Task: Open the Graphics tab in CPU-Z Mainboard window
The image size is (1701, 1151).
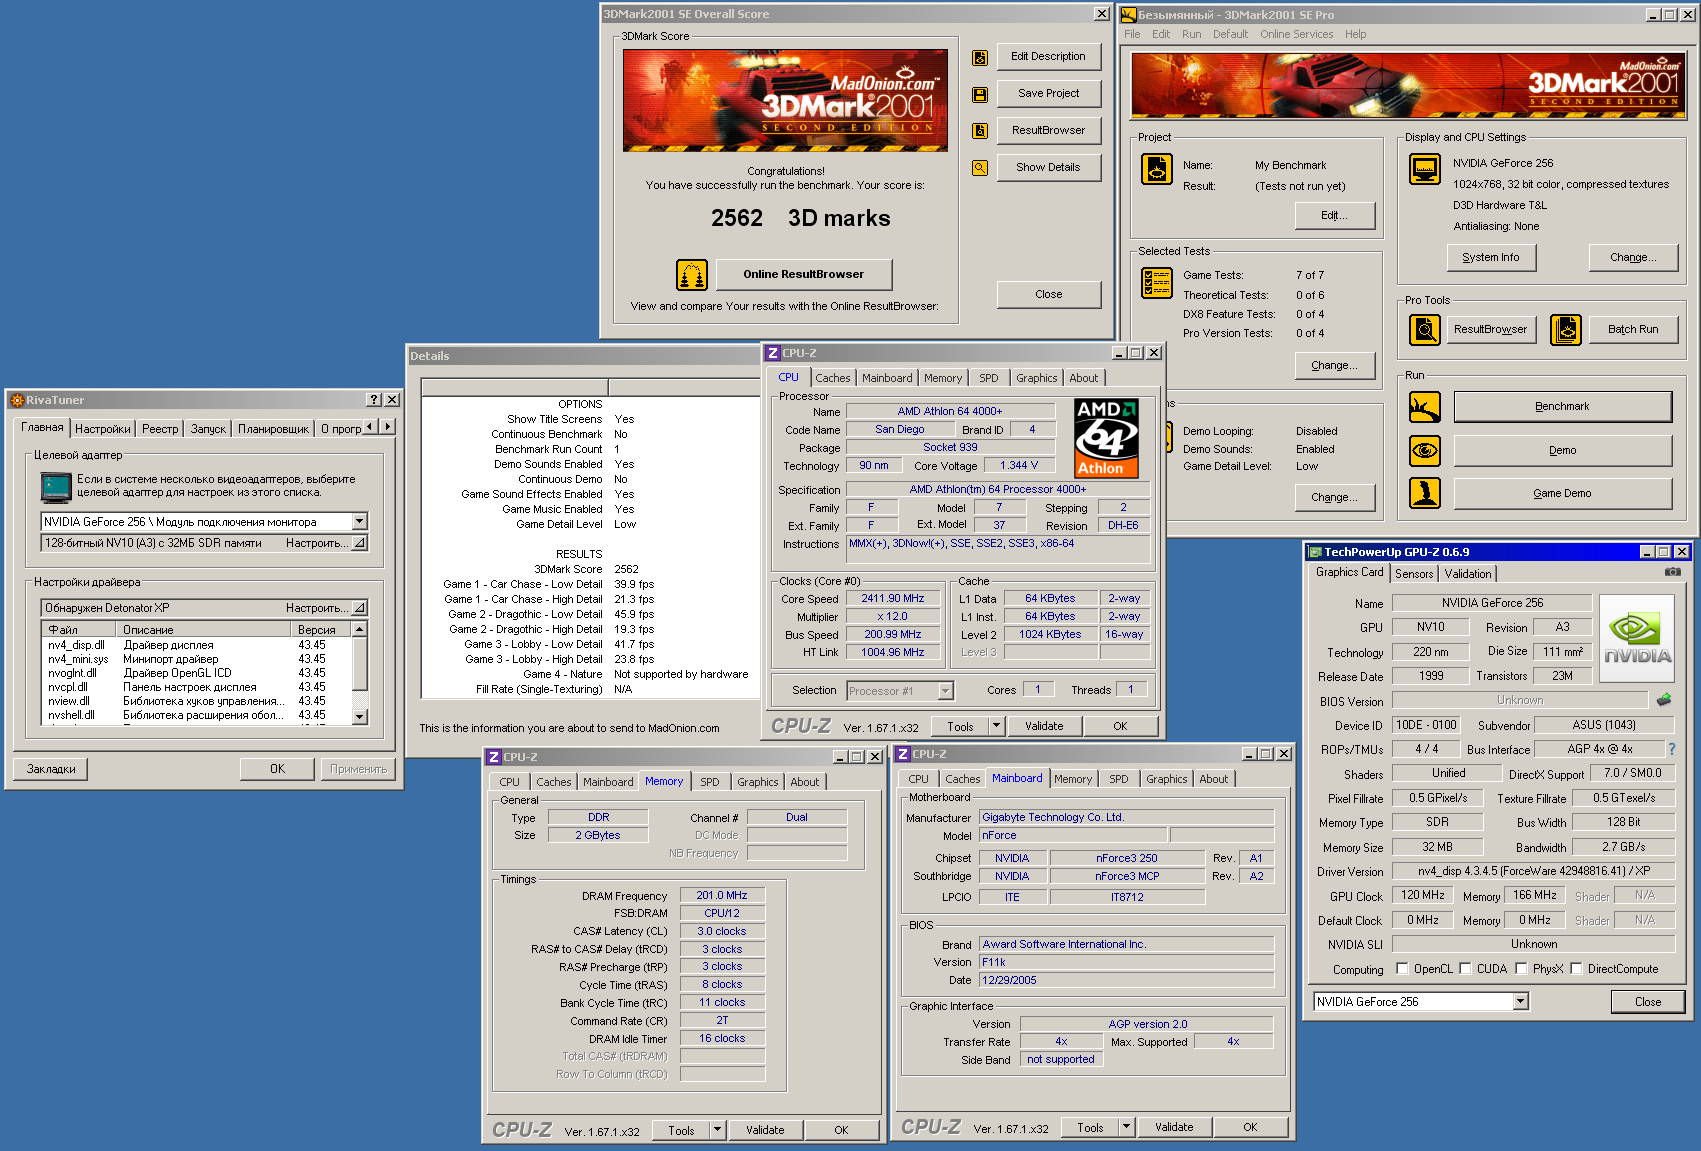Action: pos(1167,779)
